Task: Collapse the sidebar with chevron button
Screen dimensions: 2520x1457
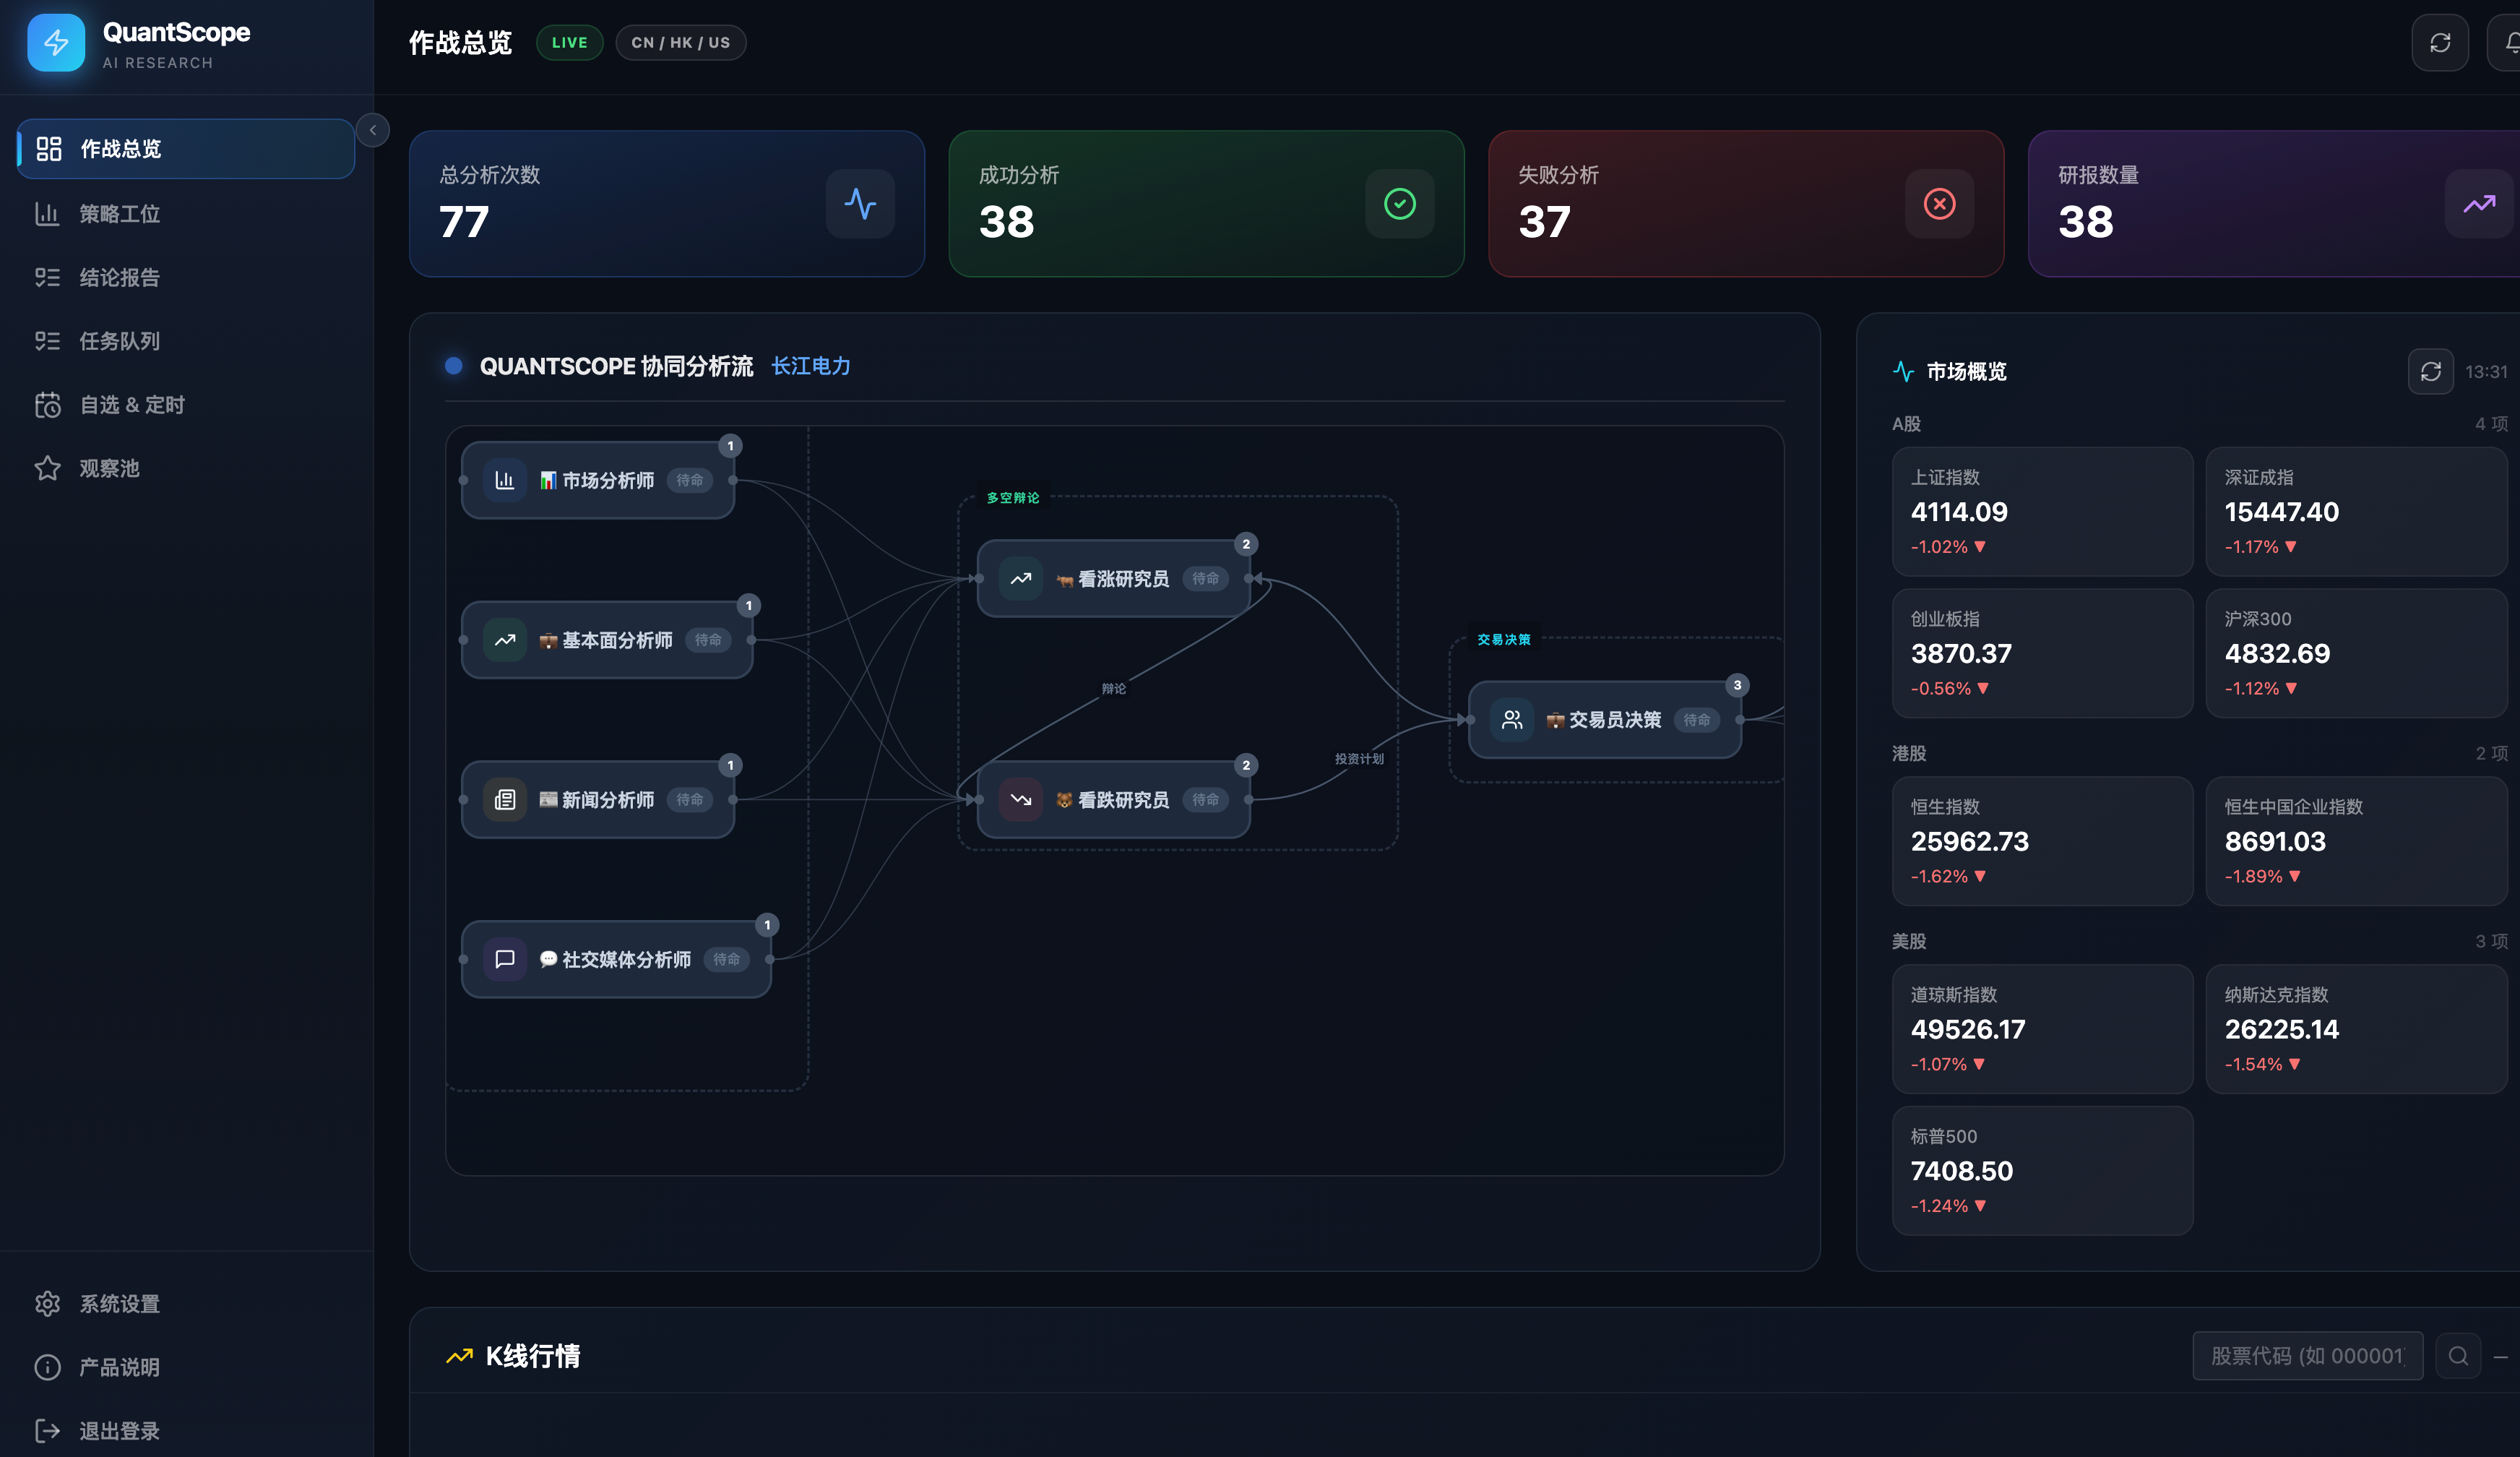Action: pos(373,130)
